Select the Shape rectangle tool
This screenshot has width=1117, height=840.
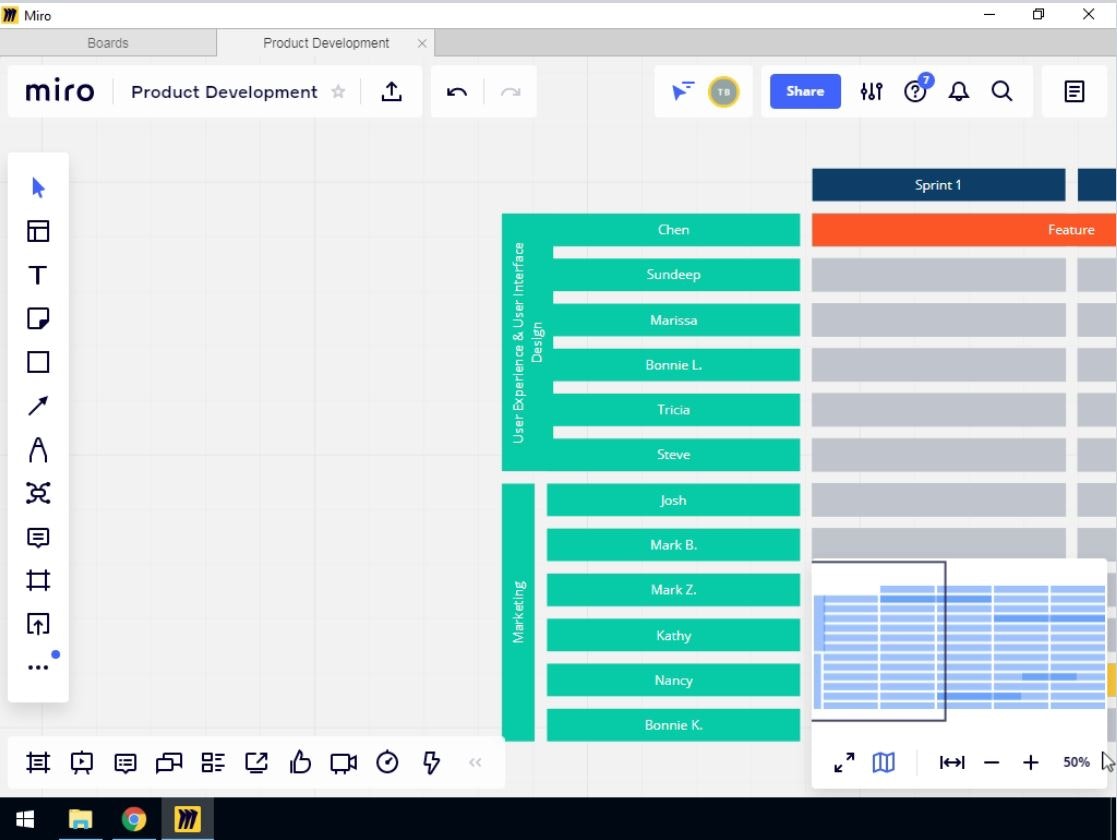pyautogui.click(x=38, y=362)
